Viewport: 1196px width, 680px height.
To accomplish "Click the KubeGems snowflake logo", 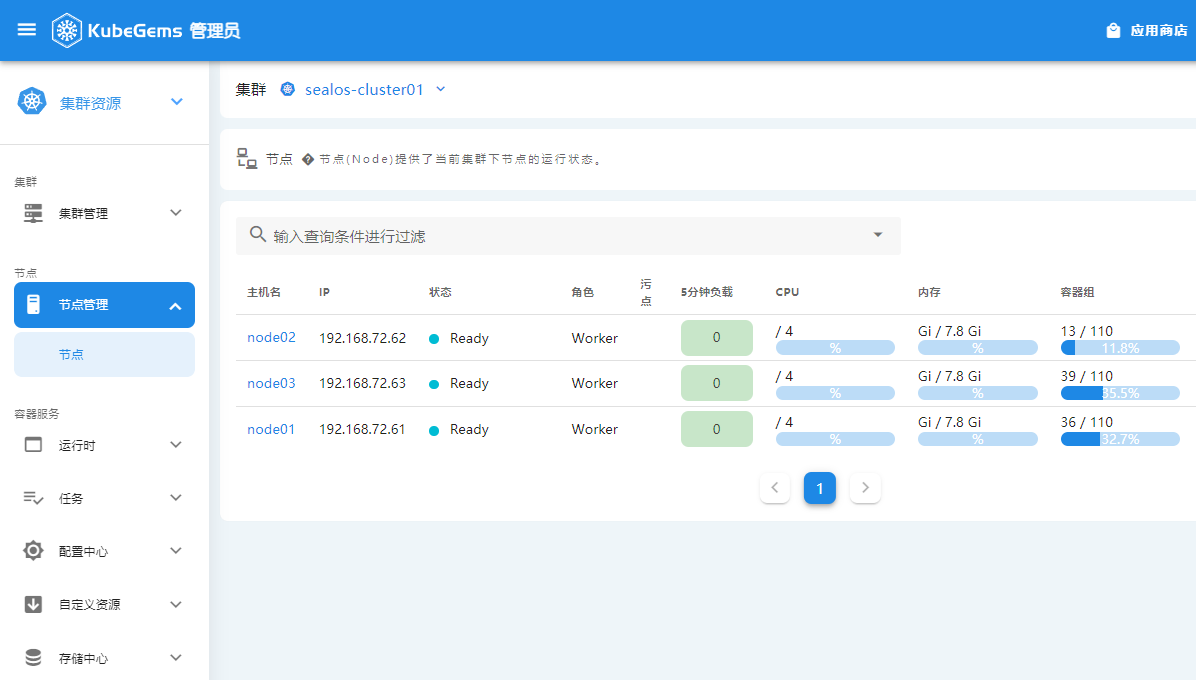I will tap(67, 30).
